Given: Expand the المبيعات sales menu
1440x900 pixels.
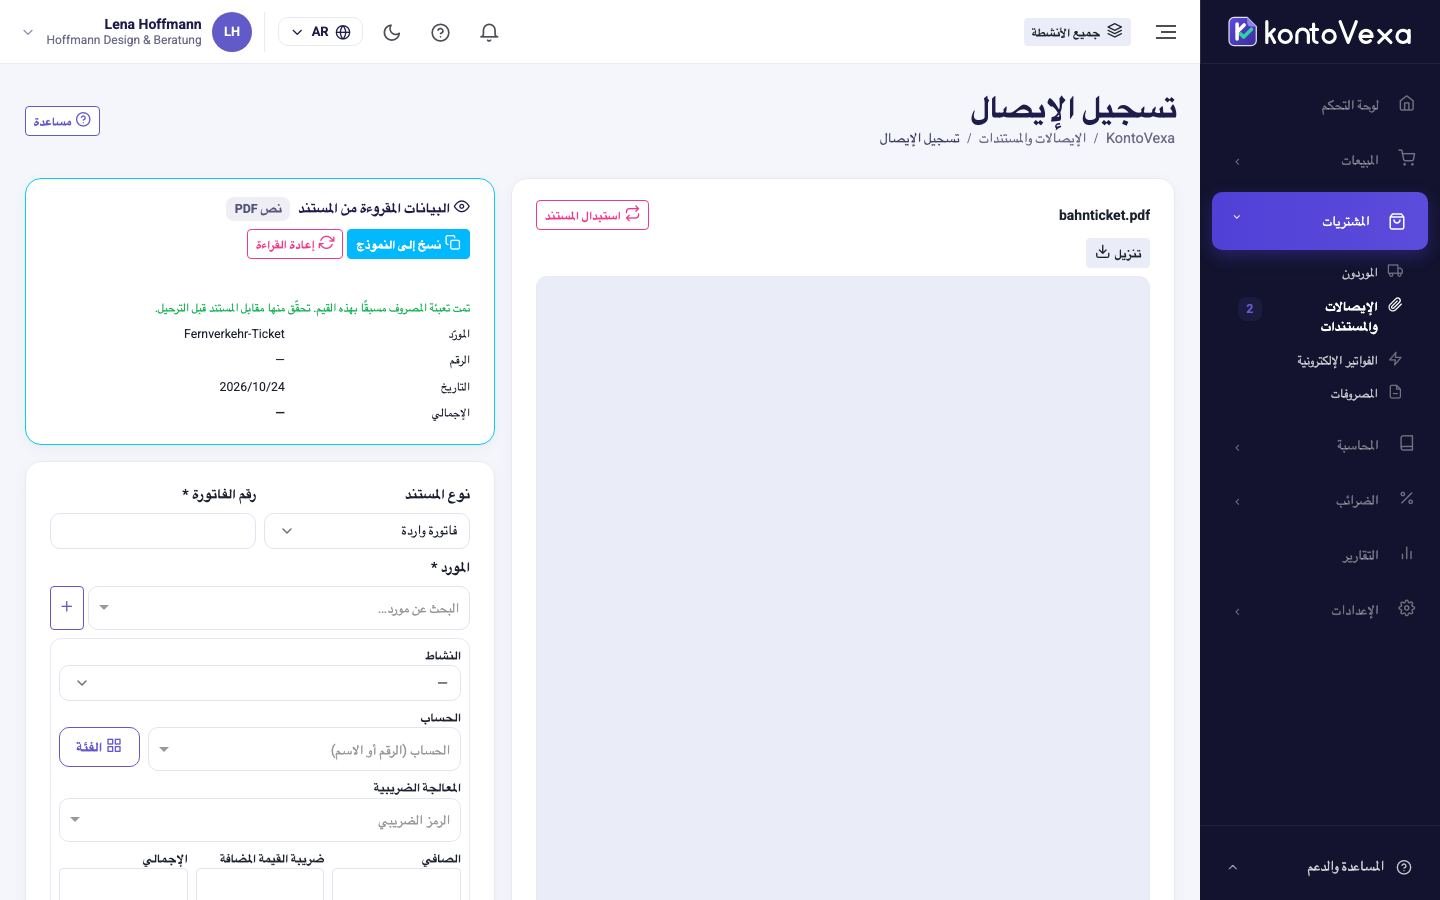Looking at the screenshot, I should [x=1320, y=159].
